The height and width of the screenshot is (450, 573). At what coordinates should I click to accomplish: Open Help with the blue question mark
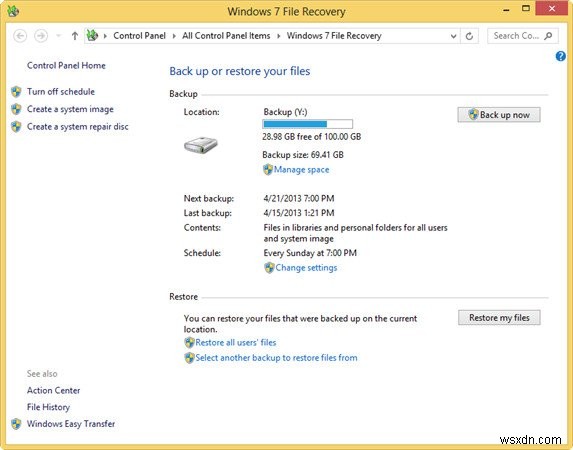561,56
